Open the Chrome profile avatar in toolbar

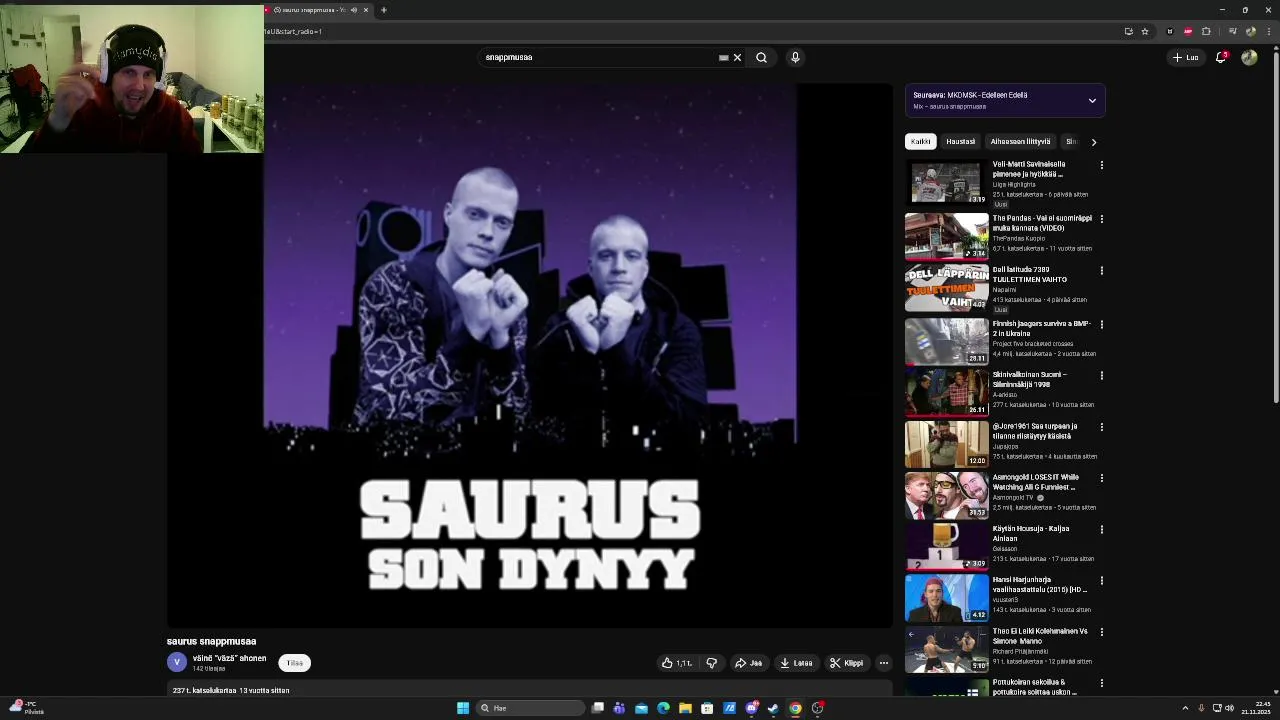[x=1251, y=31]
